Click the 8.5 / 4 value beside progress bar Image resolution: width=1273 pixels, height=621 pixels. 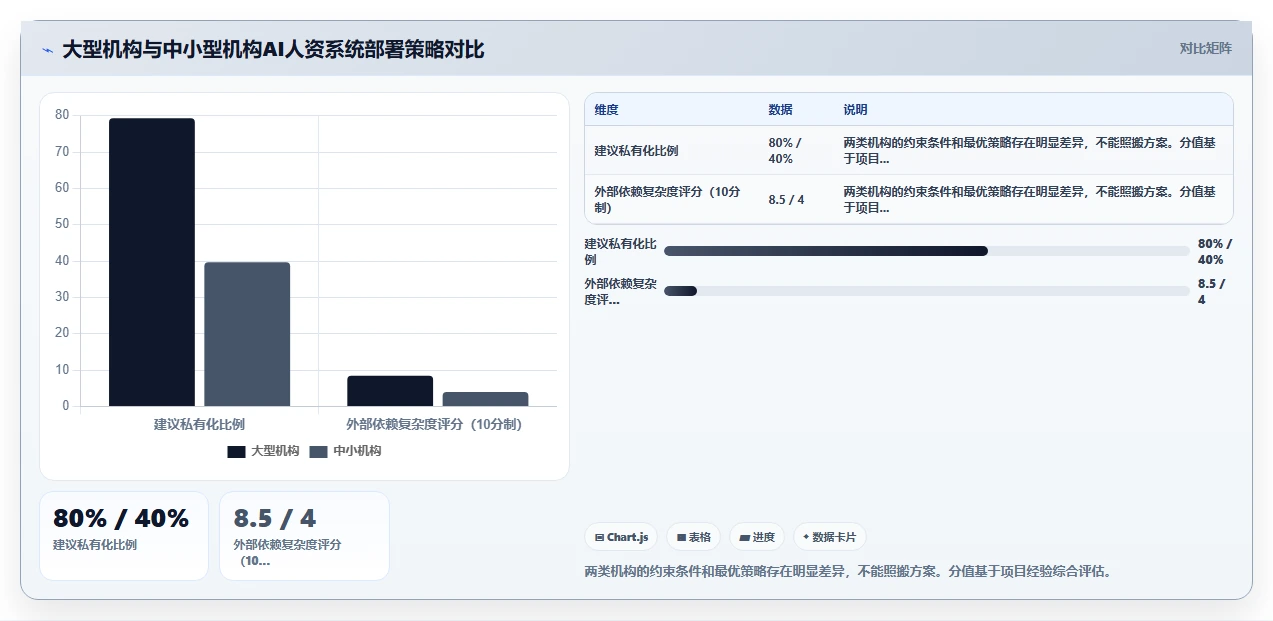click(1211, 291)
